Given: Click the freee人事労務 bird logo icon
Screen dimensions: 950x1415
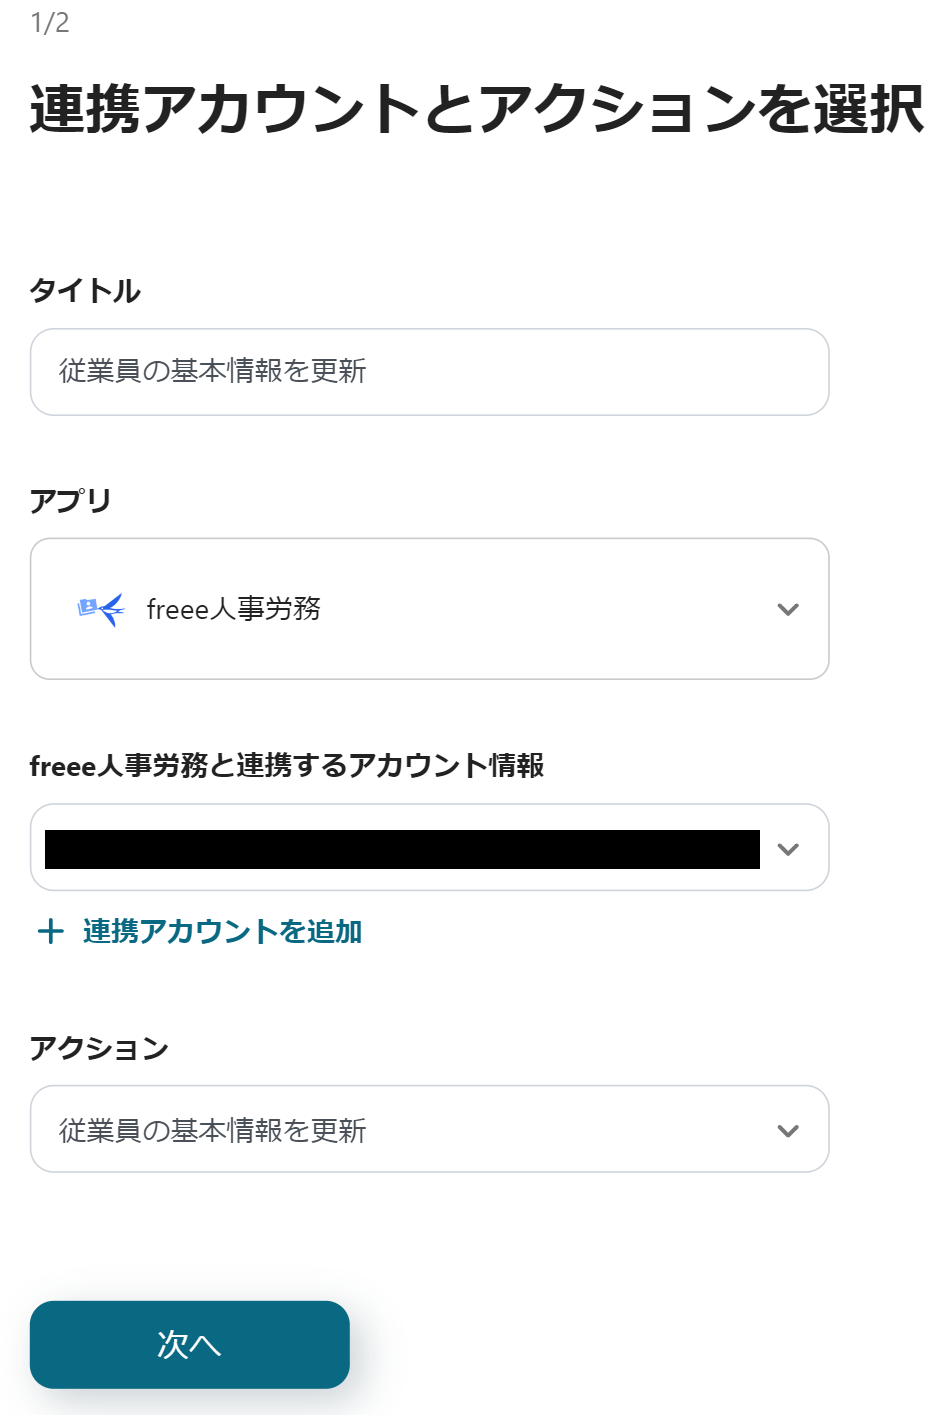Looking at the screenshot, I should pyautogui.click(x=101, y=609).
